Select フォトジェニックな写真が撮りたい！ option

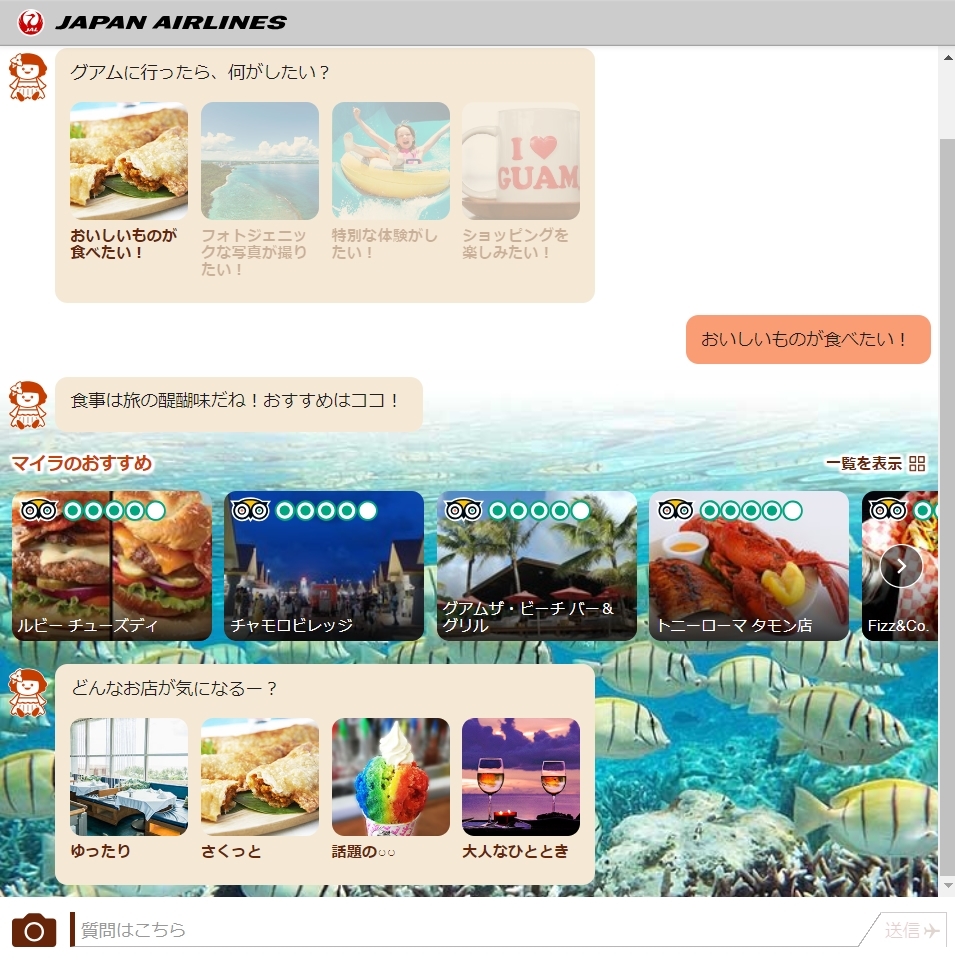pos(260,190)
